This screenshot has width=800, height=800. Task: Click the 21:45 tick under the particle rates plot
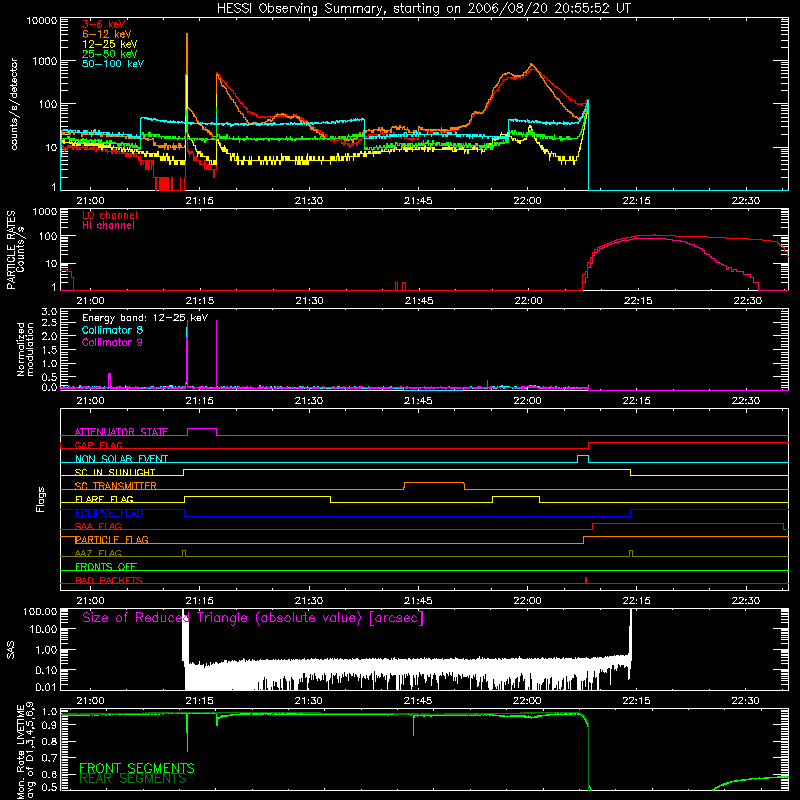(x=419, y=301)
